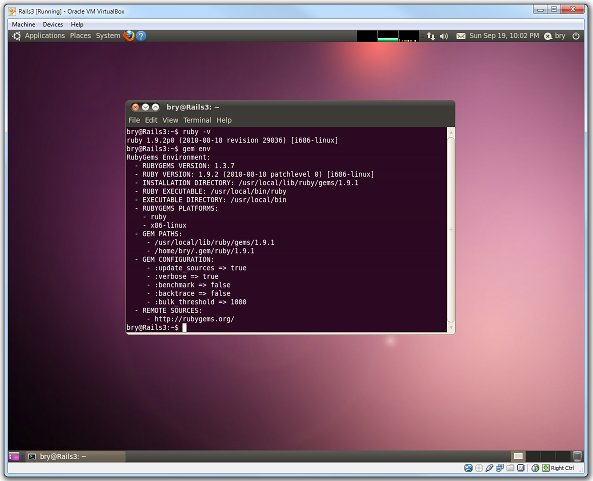Click the terminal scrollbar up arrow
The width and height of the screenshot is (593, 481).
click(x=451, y=132)
